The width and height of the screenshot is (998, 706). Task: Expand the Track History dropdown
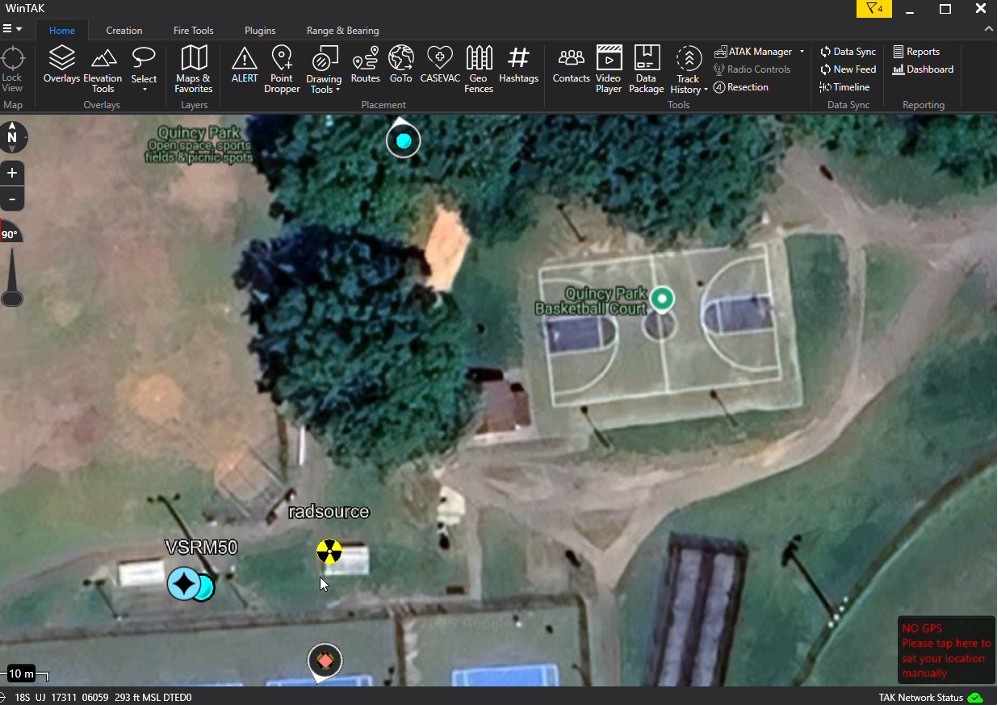click(x=706, y=90)
